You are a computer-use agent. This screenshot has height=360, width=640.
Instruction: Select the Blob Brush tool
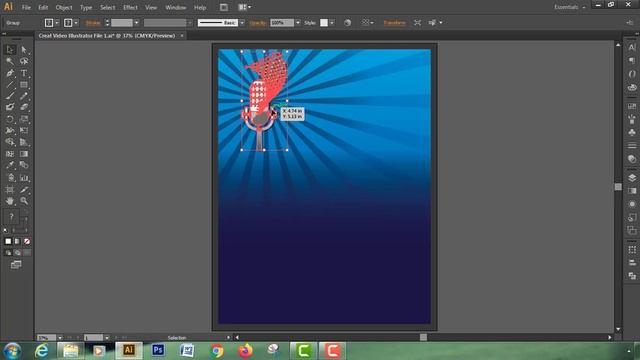coord(10,107)
